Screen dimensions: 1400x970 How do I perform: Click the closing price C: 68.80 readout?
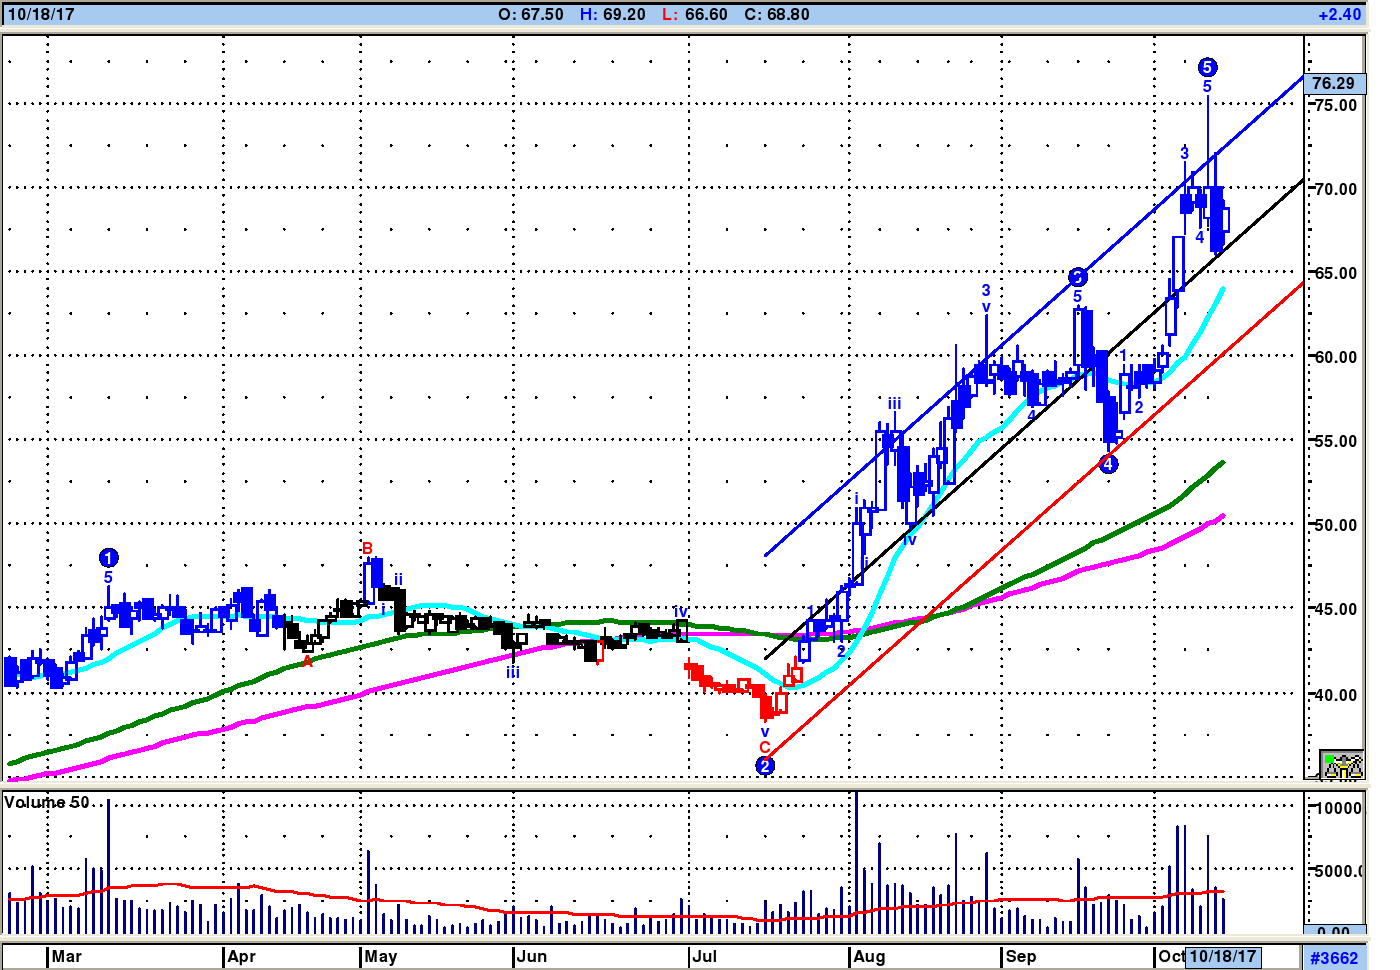pos(777,14)
